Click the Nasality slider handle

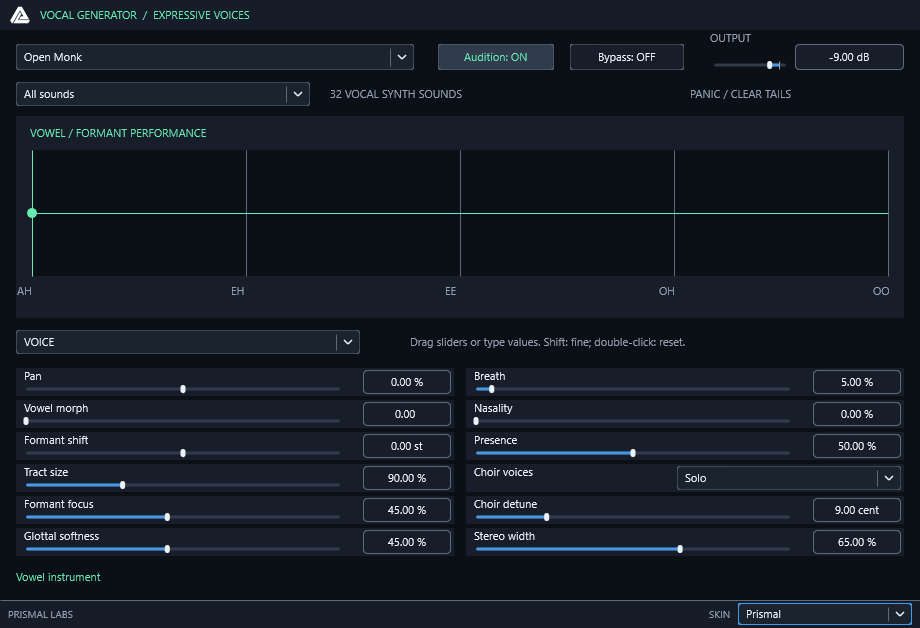click(x=476, y=421)
